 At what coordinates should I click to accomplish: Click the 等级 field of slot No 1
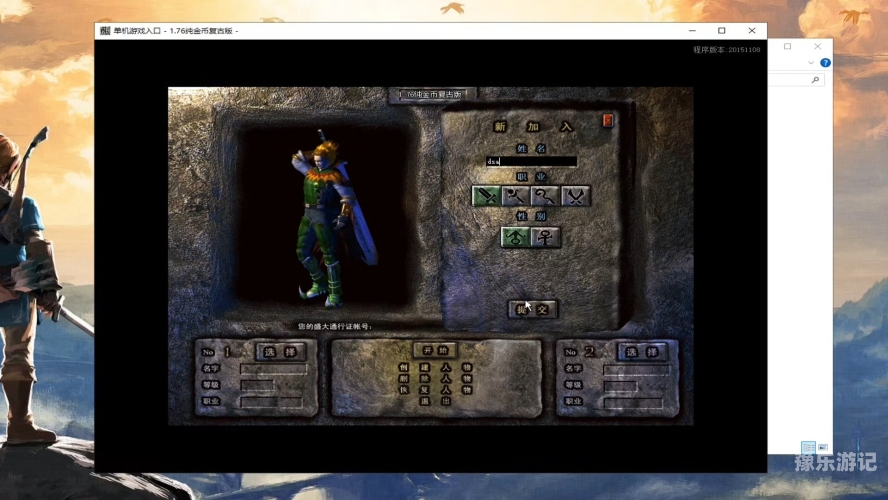pyautogui.click(x=257, y=386)
